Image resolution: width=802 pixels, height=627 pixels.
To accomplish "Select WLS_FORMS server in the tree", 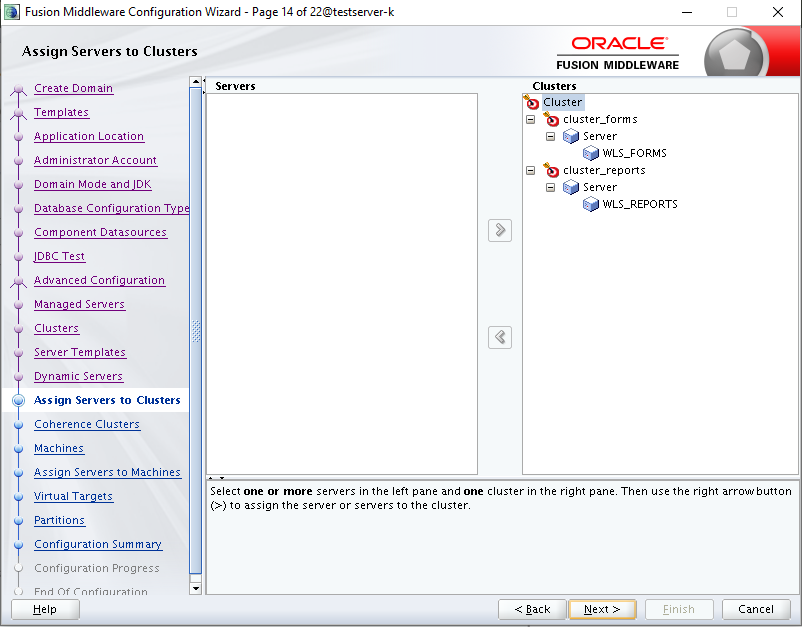I will (x=634, y=153).
